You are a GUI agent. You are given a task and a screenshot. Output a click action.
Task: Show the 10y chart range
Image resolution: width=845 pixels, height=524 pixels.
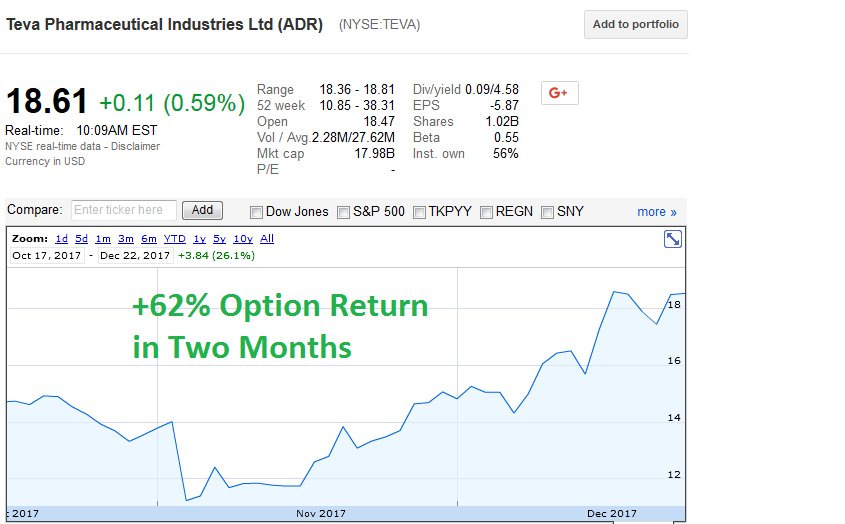[x=243, y=239]
